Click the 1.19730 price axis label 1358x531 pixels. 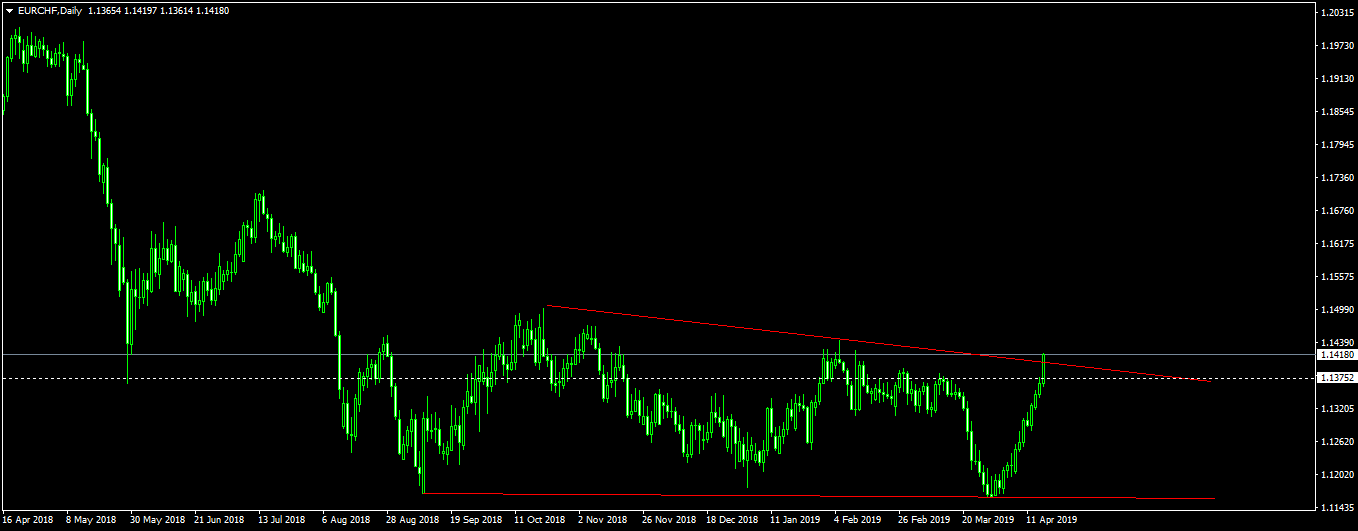1336,46
